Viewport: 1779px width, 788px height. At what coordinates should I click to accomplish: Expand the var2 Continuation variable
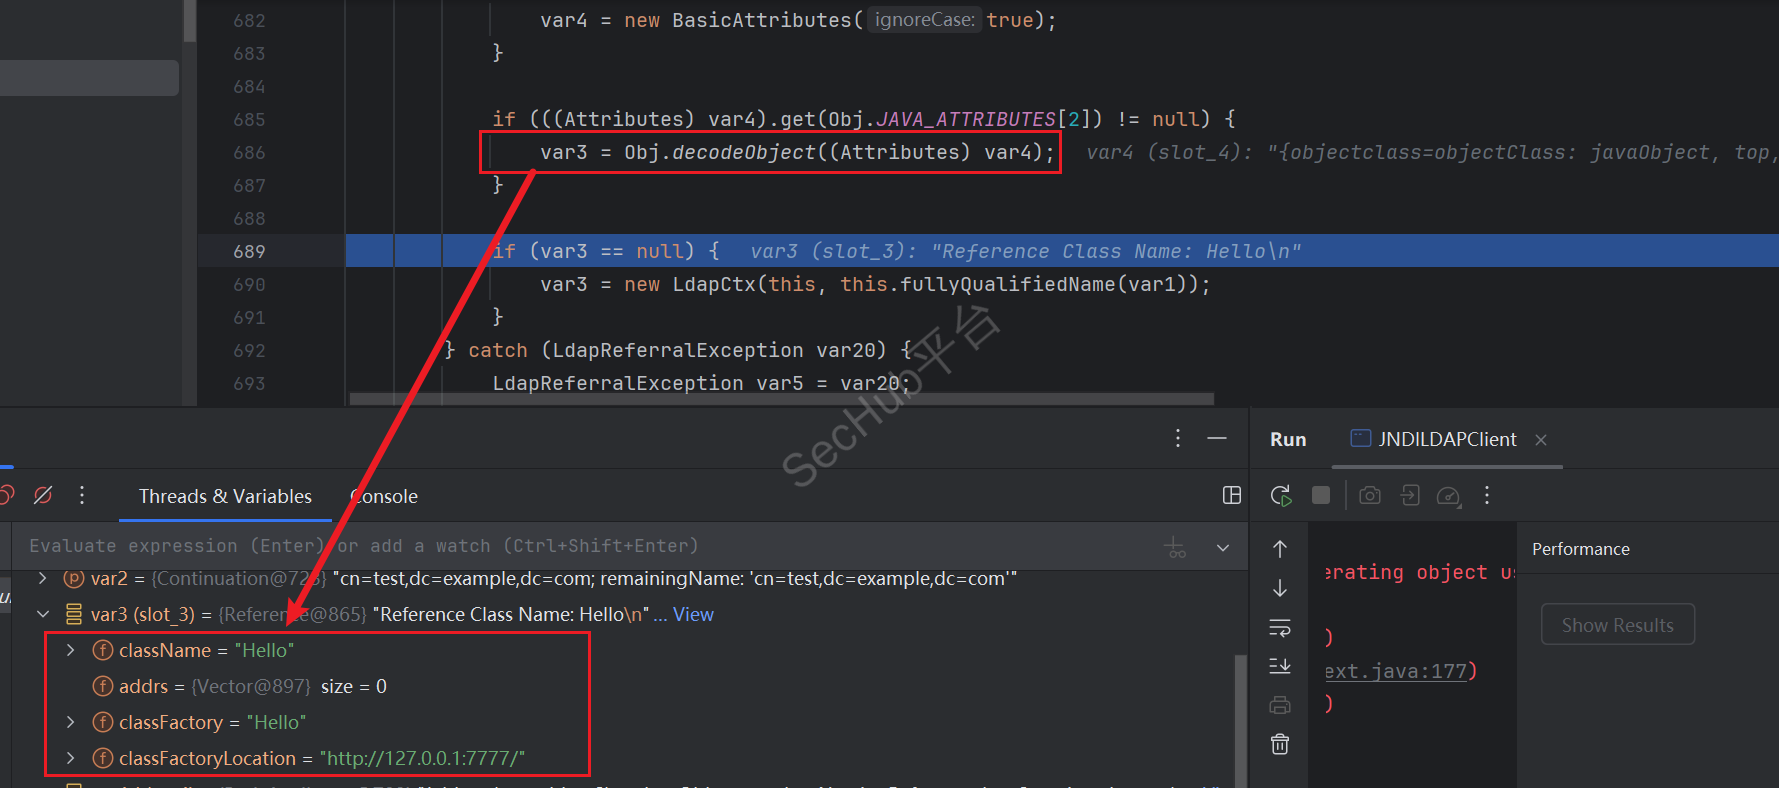pos(43,578)
